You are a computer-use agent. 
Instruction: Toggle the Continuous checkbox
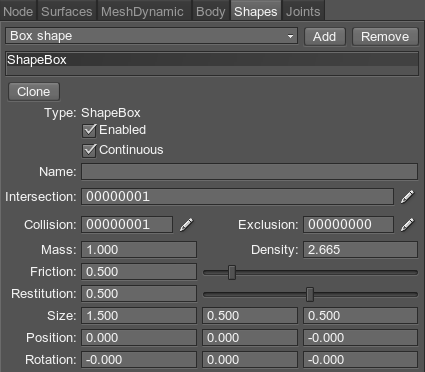(x=89, y=150)
